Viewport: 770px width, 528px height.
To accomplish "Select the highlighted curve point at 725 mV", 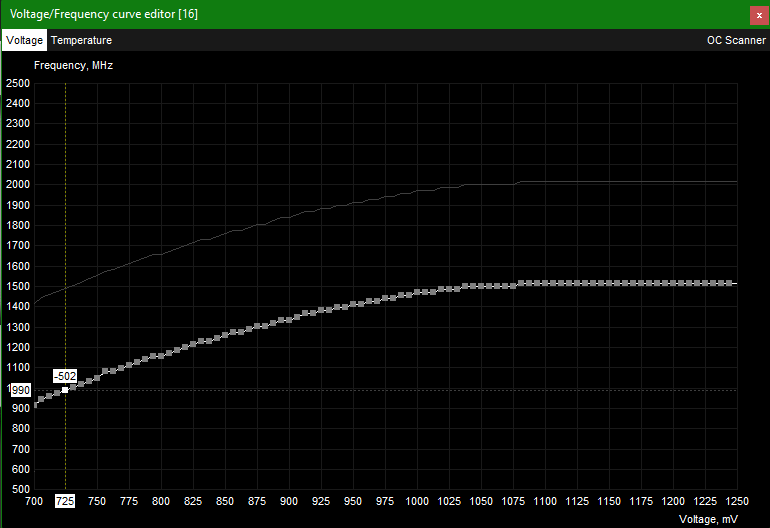I will [x=65, y=390].
